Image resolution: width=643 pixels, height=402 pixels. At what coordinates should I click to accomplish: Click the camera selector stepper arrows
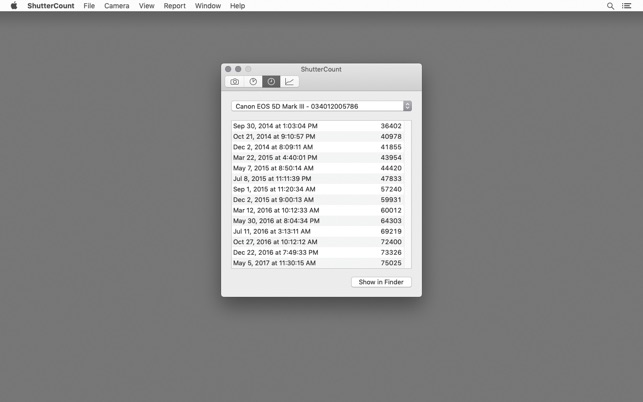[407, 106]
